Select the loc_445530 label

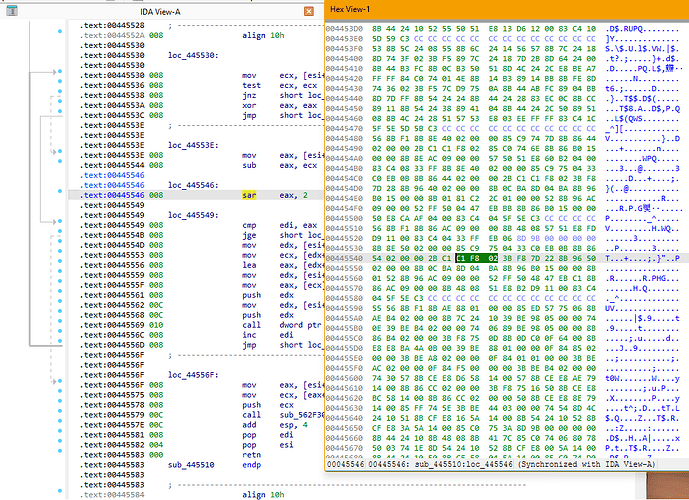[x=193, y=55]
